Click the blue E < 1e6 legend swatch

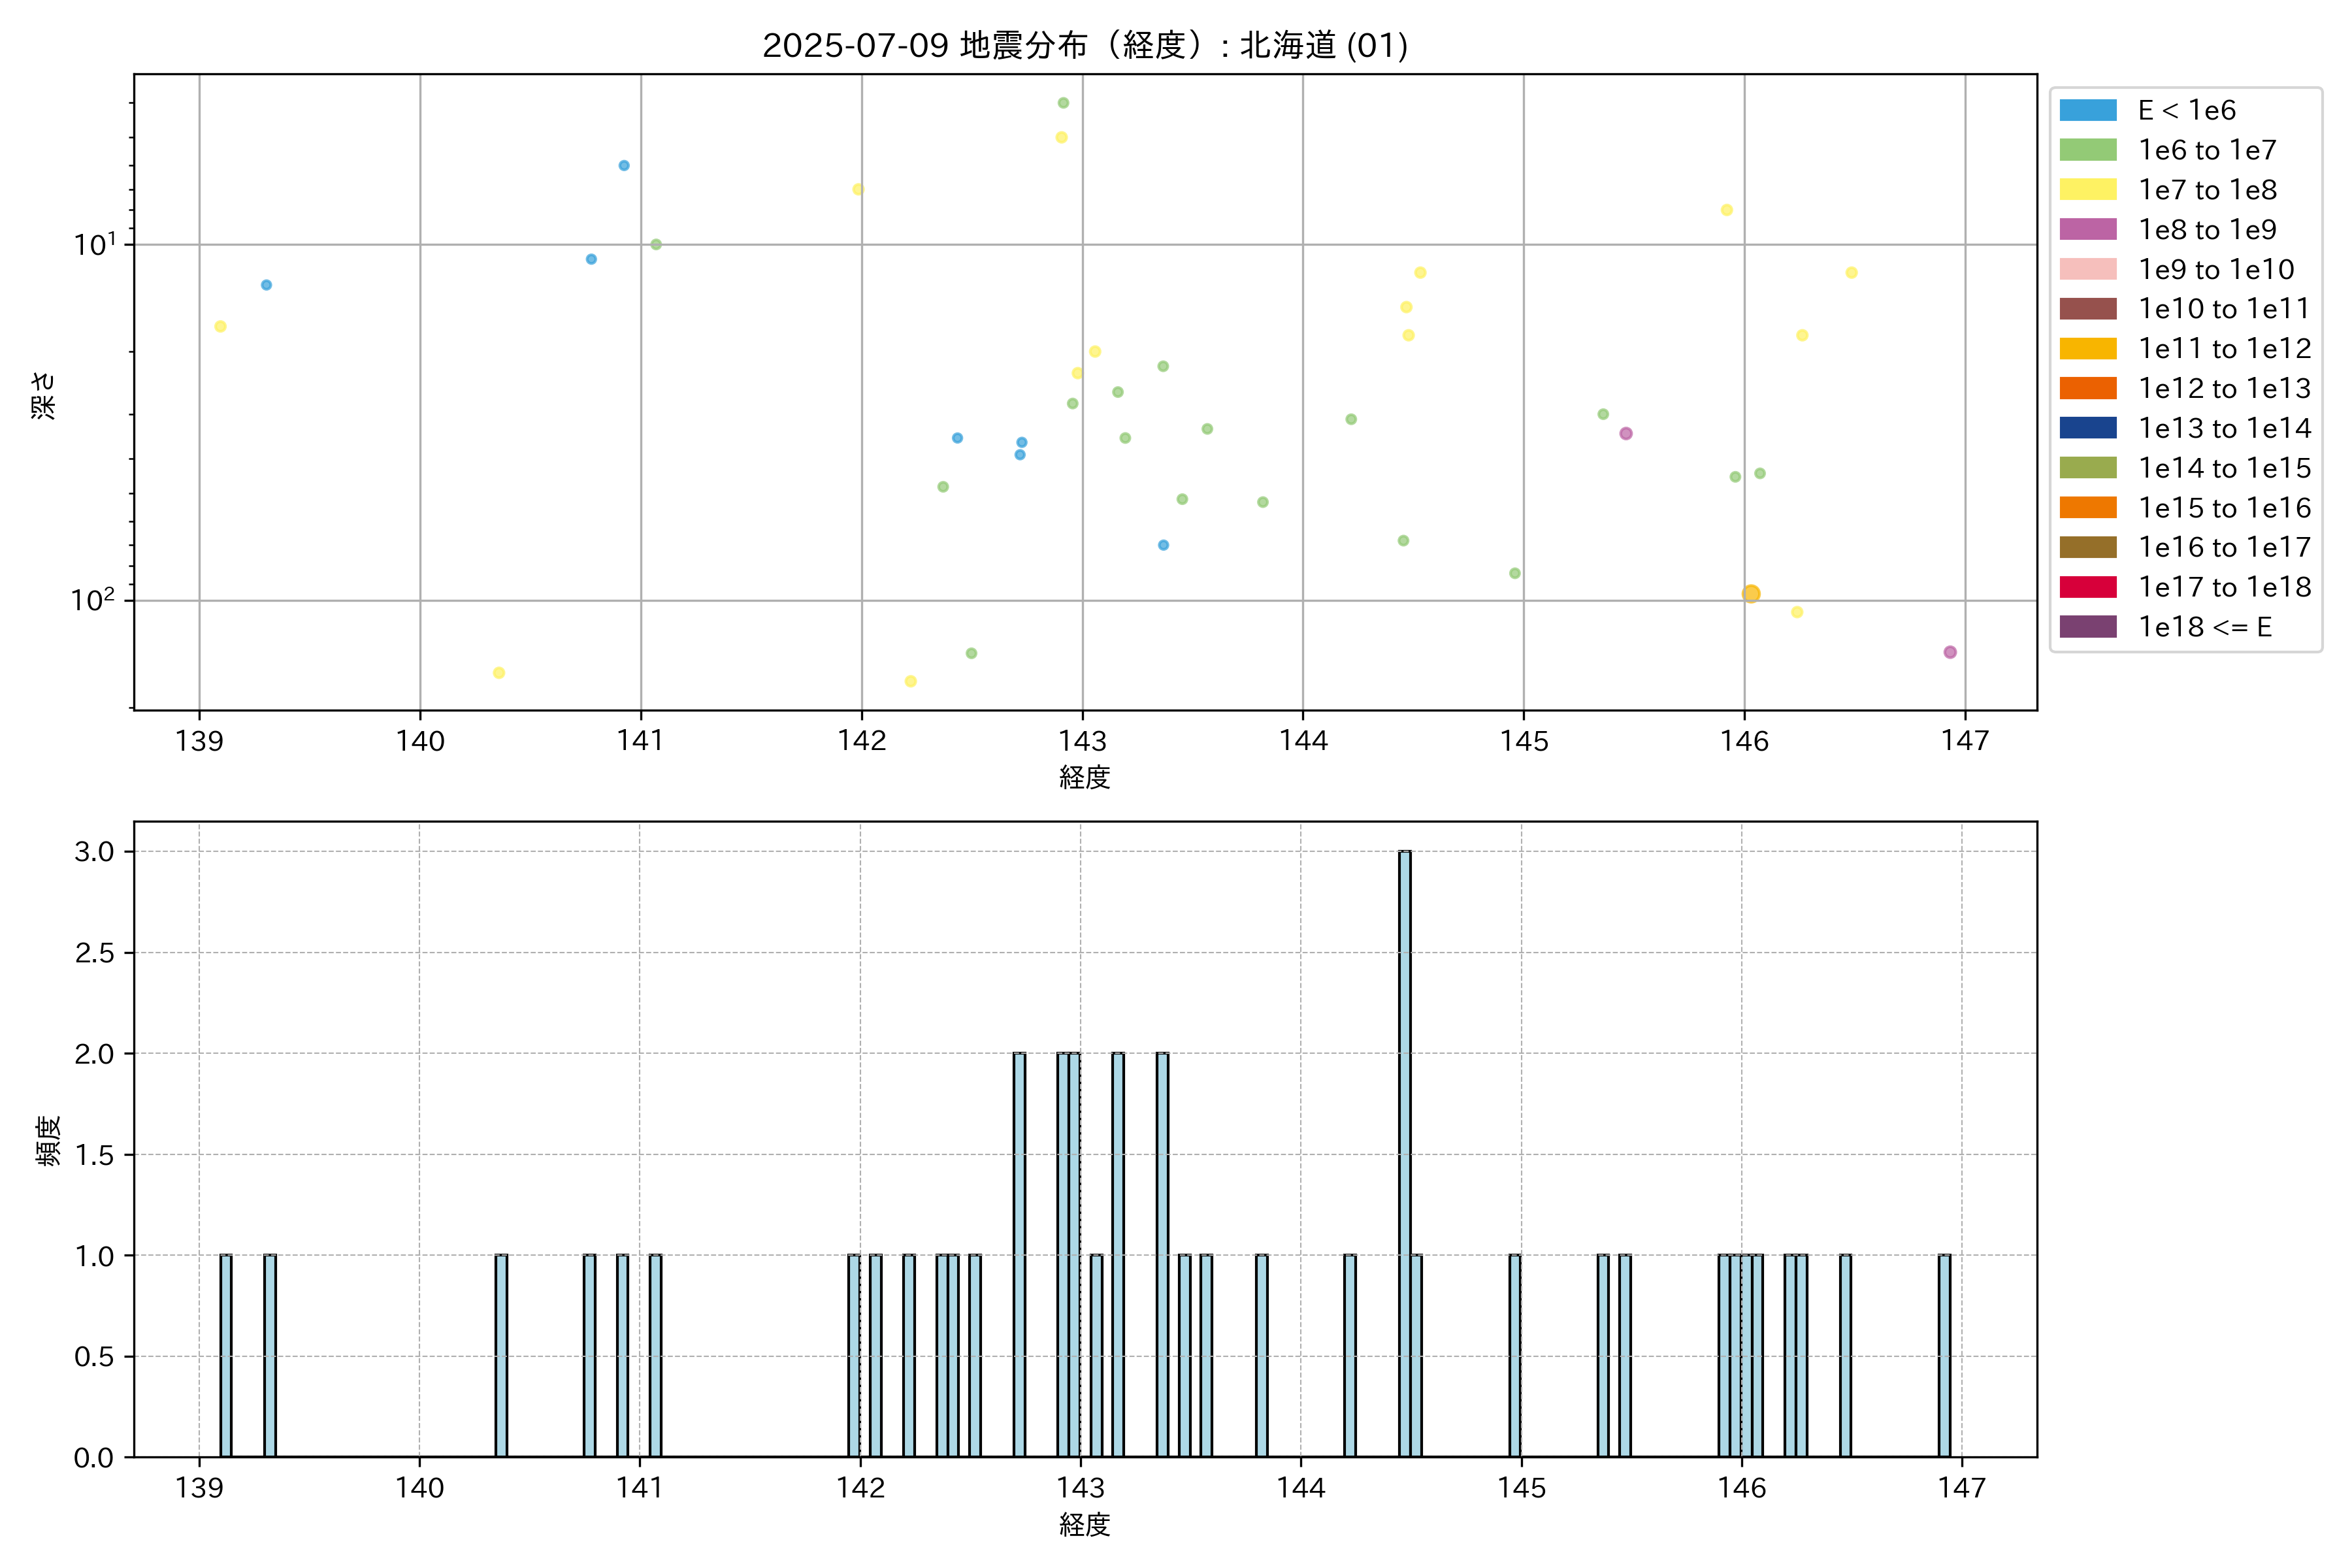[x=2087, y=110]
